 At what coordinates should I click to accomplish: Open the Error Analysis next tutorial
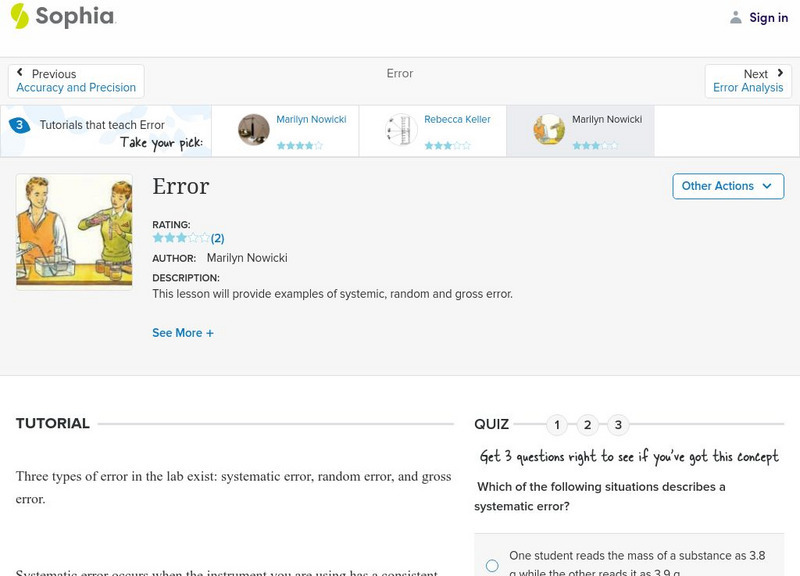pyautogui.click(x=748, y=88)
